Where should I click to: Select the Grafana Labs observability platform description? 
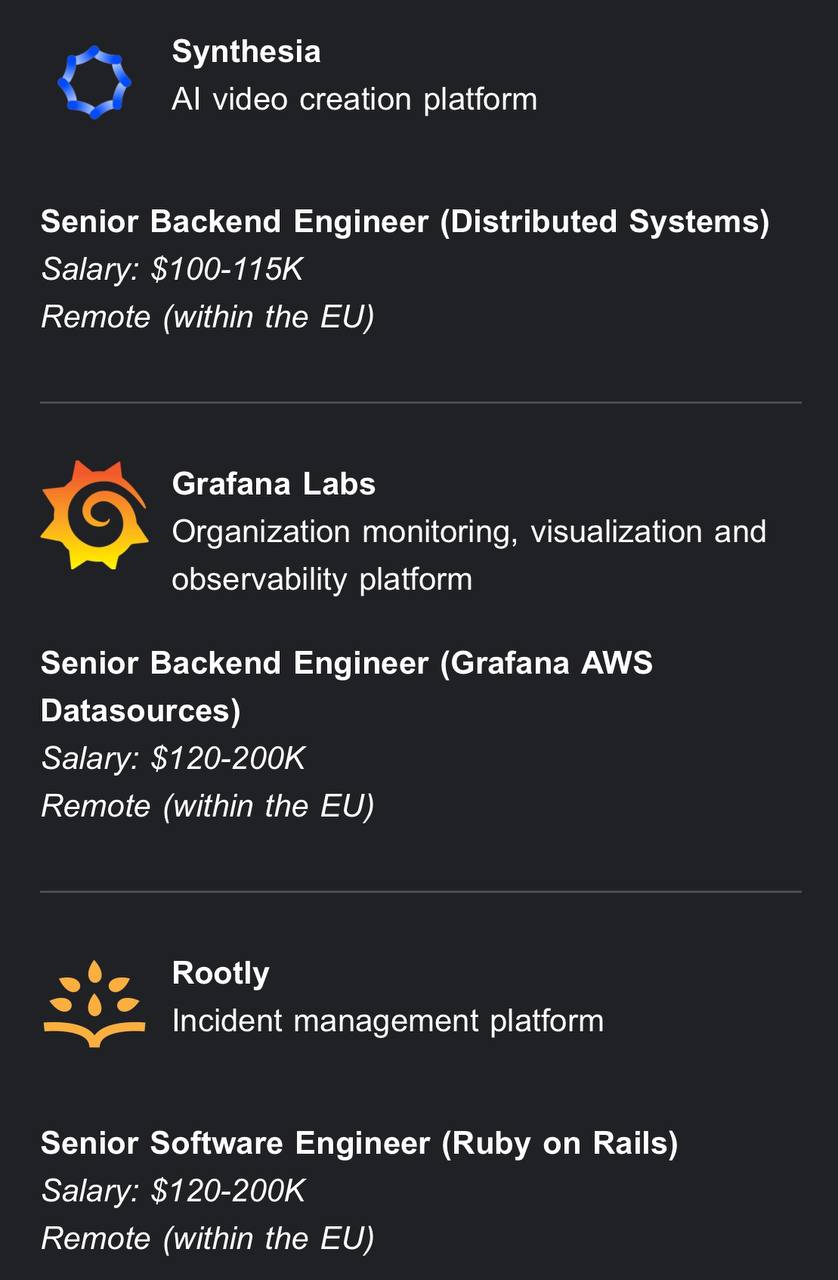468,555
